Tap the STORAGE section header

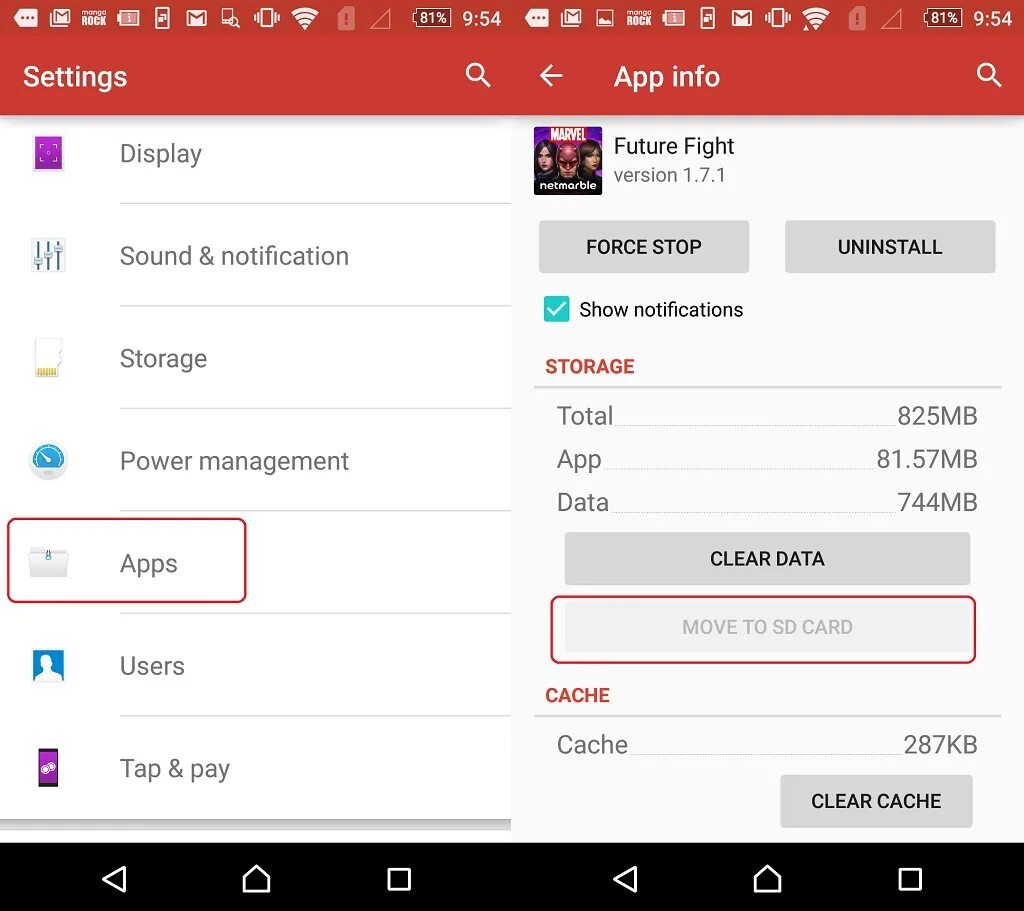[590, 366]
